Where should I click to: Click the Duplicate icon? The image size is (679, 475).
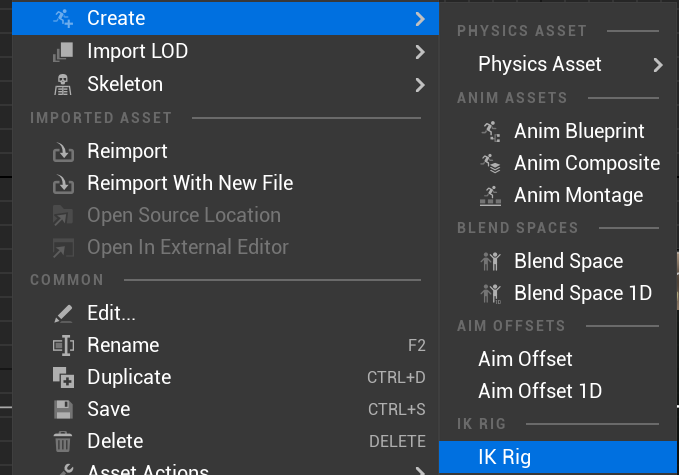[x=63, y=377]
